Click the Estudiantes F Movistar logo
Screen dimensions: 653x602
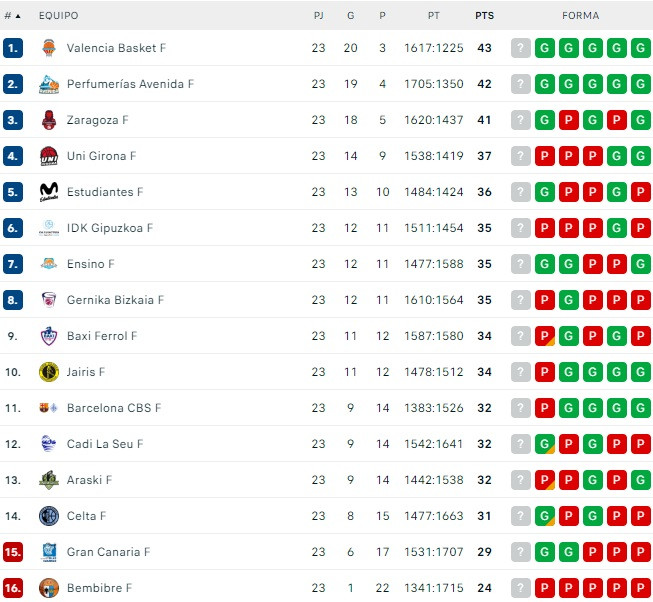coord(49,192)
